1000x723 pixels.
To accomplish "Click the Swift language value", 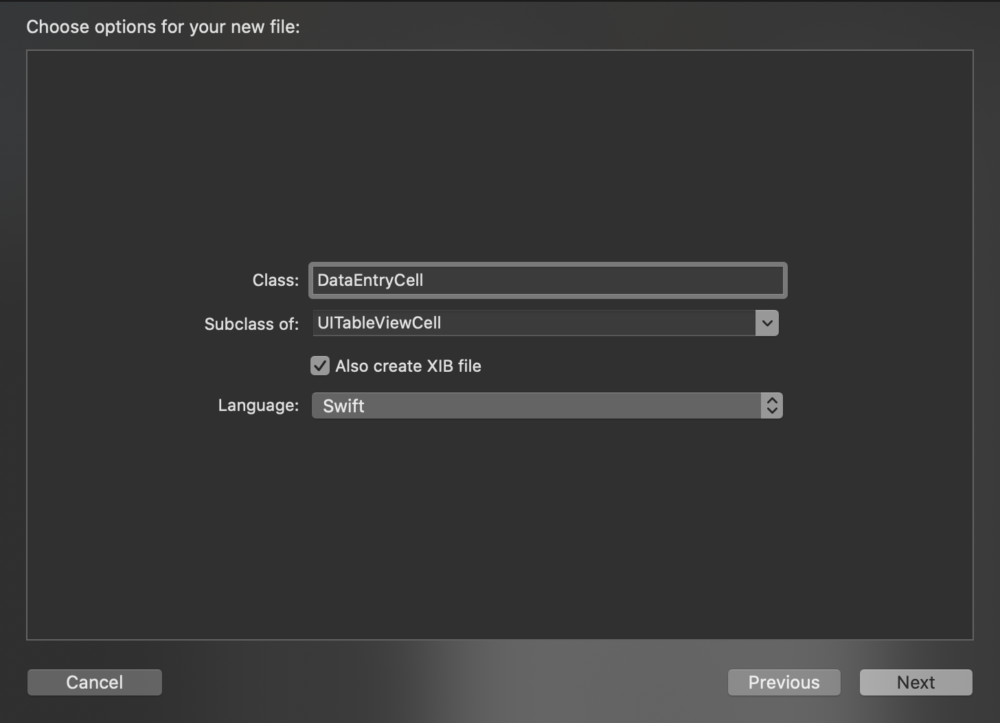I will tap(343, 405).
